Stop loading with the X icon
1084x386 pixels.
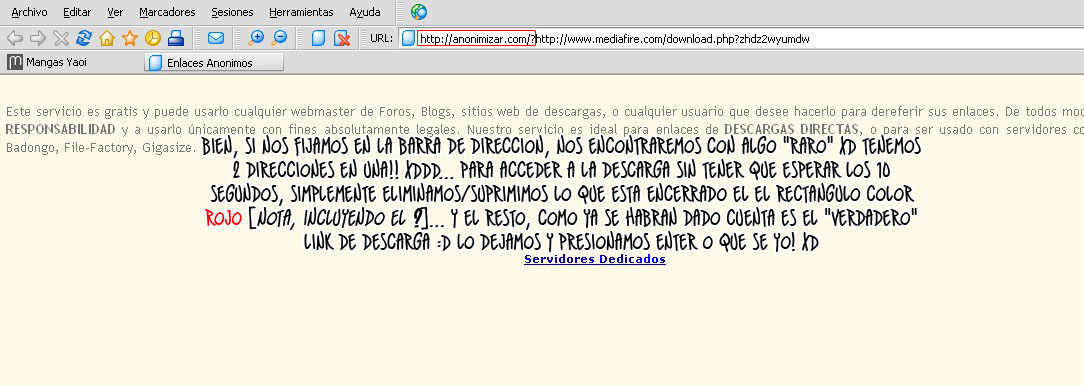click(x=61, y=38)
